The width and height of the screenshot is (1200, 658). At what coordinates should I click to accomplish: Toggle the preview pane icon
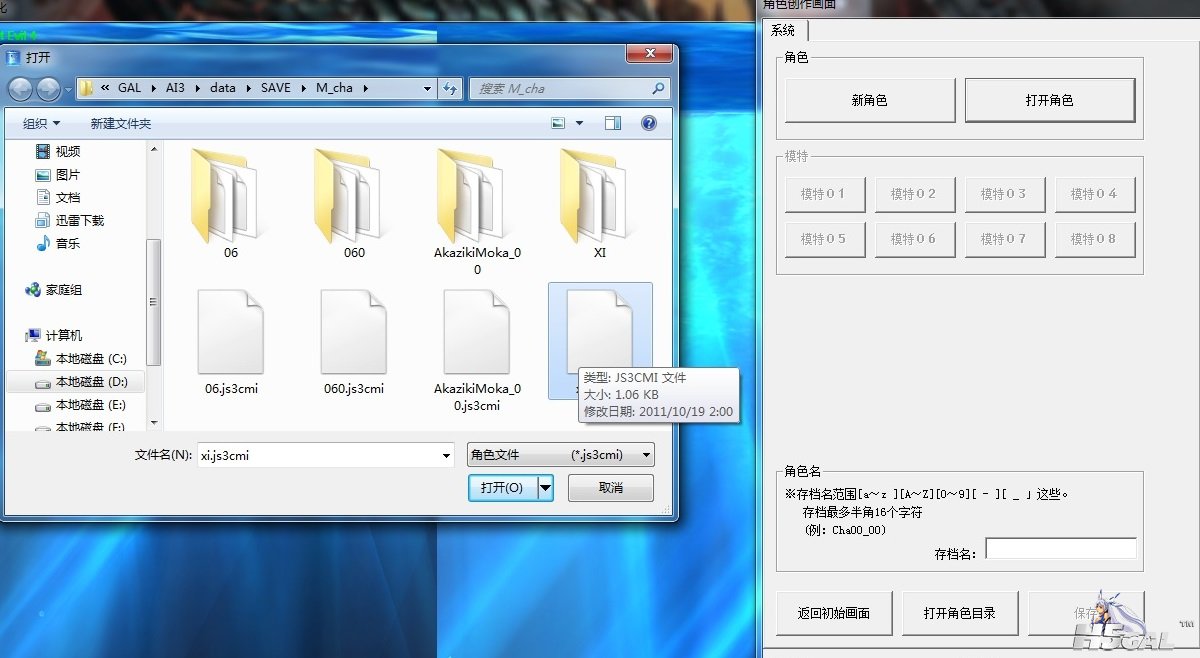[612, 123]
